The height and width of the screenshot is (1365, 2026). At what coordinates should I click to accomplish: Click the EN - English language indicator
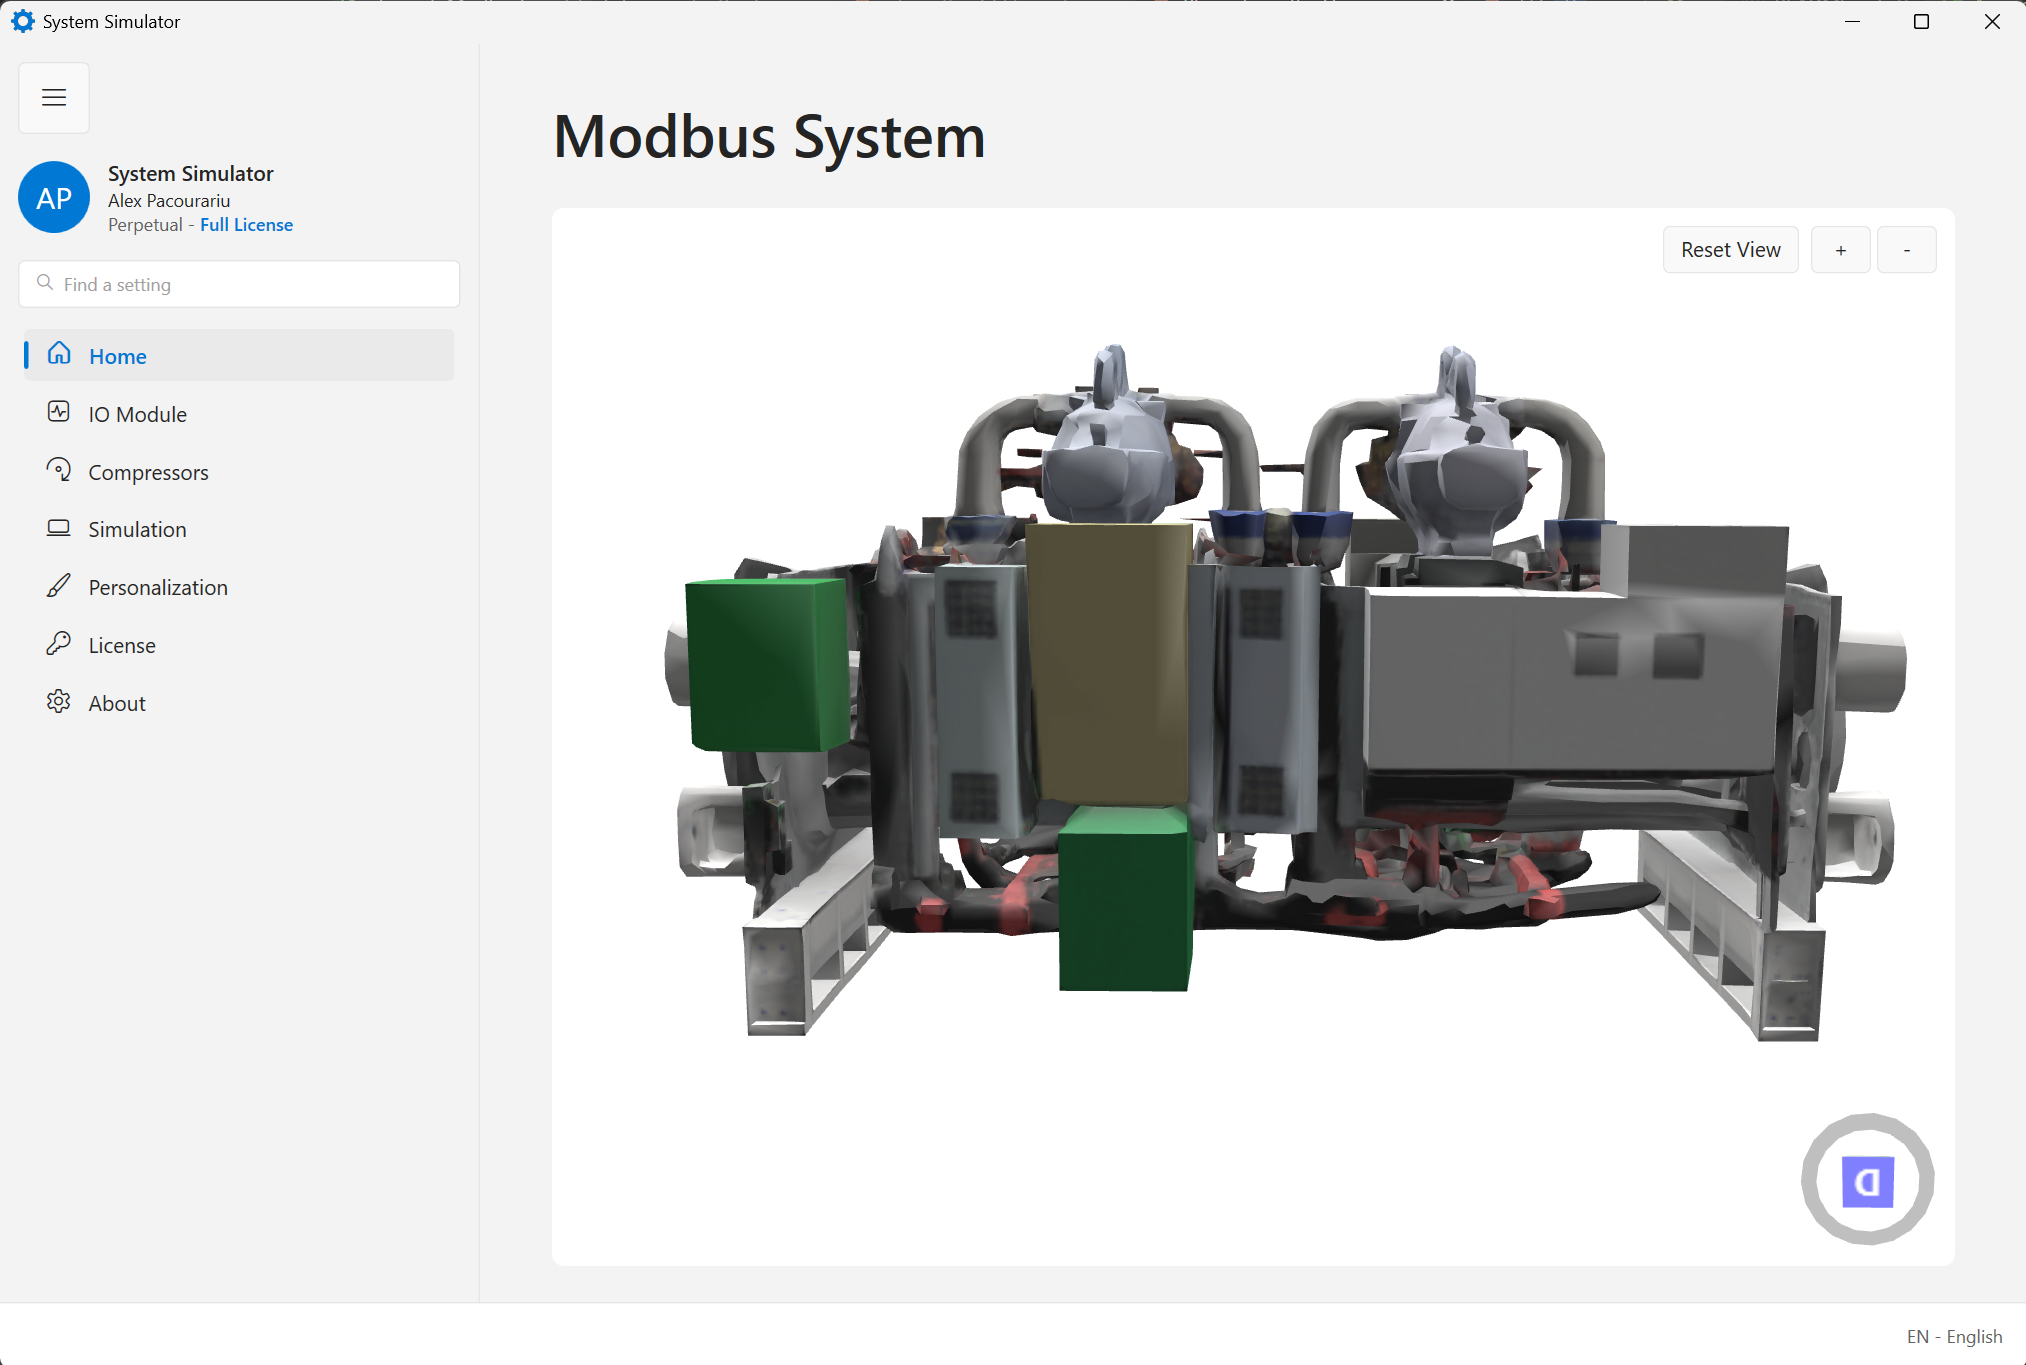pos(1953,1336)
